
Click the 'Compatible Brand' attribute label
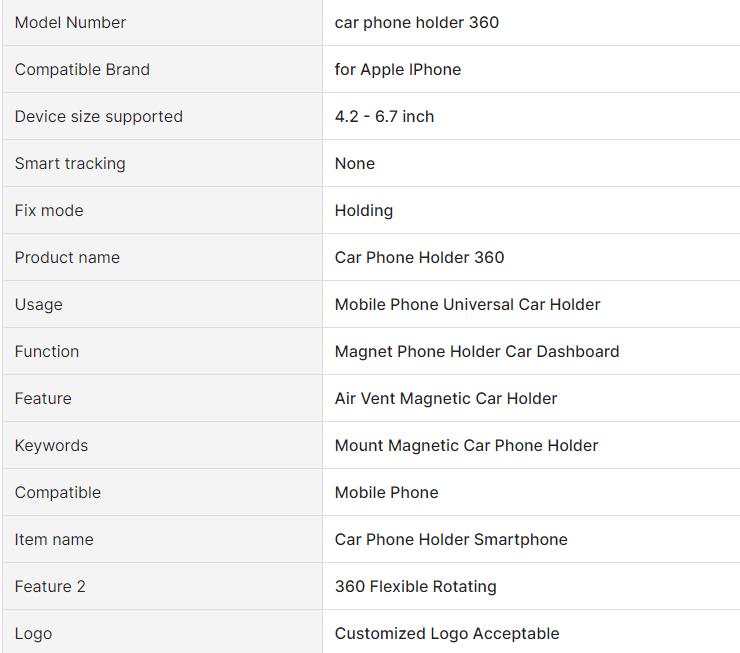(82, 69)
